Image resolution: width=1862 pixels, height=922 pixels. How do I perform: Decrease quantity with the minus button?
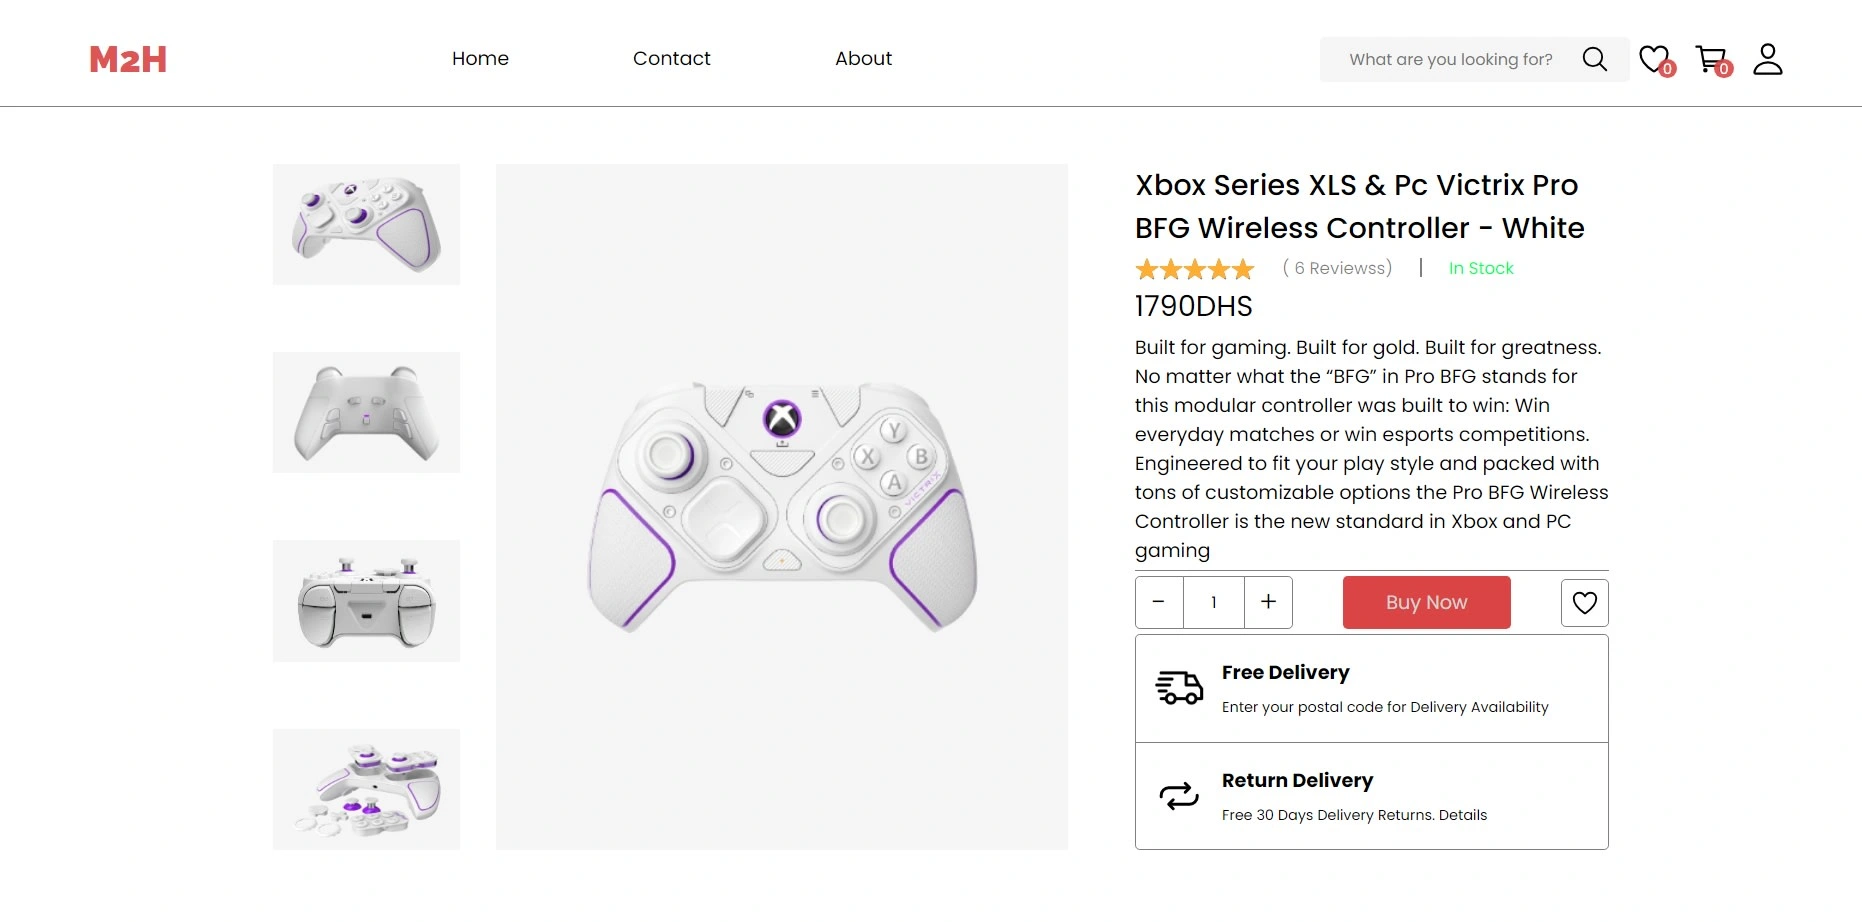click(1159, 602)
